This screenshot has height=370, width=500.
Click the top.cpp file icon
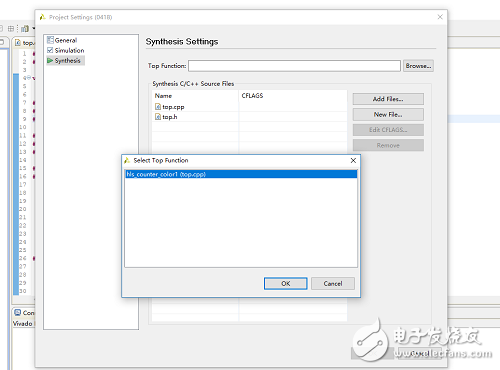[158, 107]
